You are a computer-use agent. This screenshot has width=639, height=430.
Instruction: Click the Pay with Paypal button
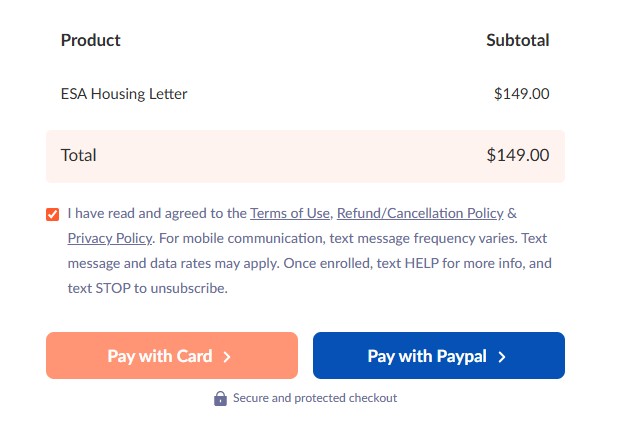[438, 356]
